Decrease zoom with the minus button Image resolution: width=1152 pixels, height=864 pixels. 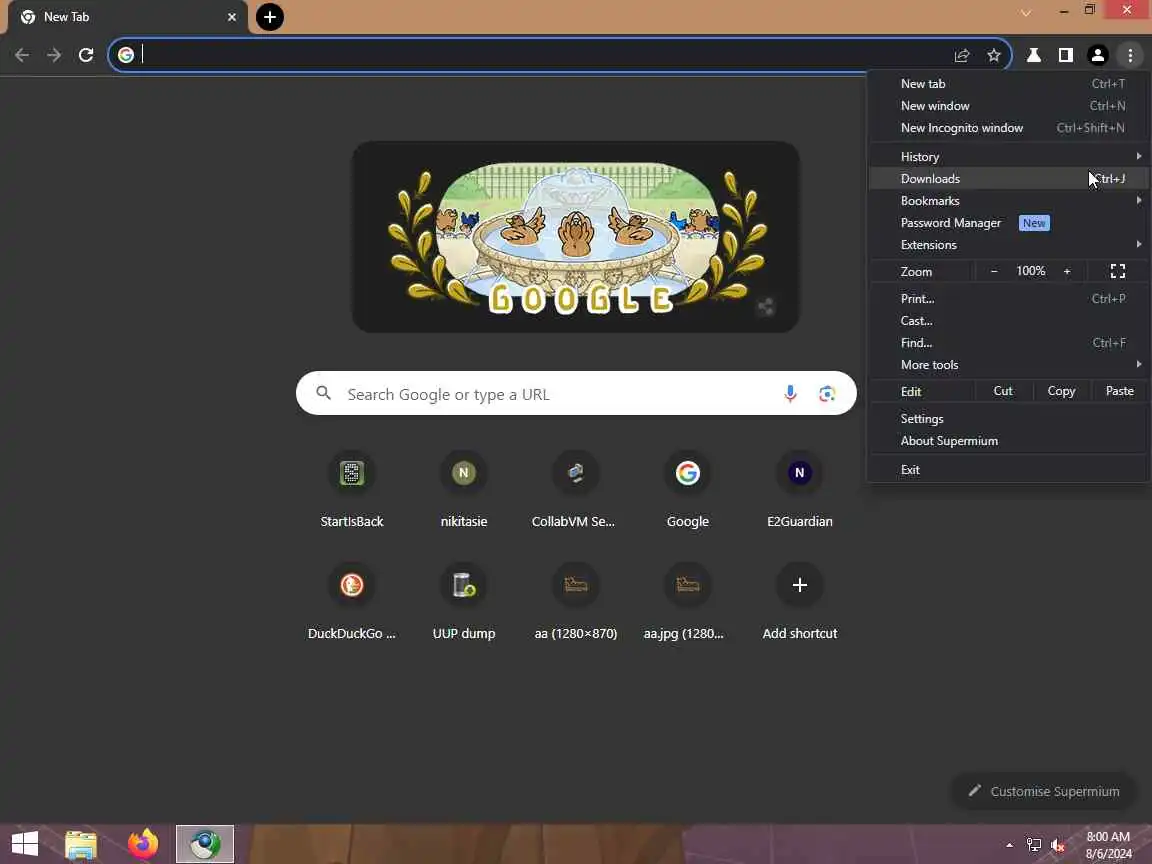(994, 272)
